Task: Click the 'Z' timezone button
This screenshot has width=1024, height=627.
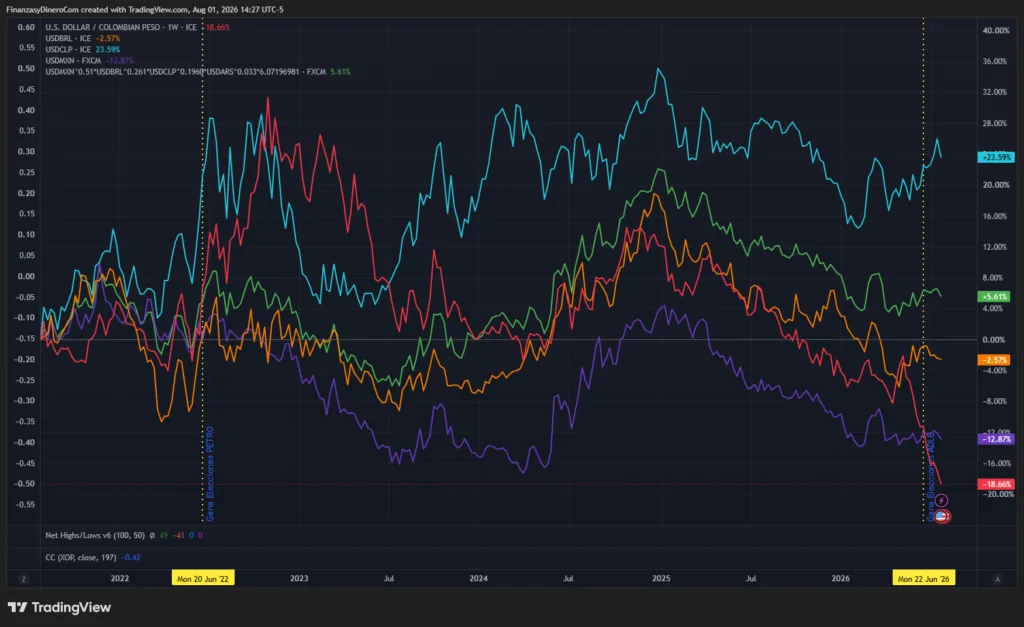Action: [x=24, y=579]
